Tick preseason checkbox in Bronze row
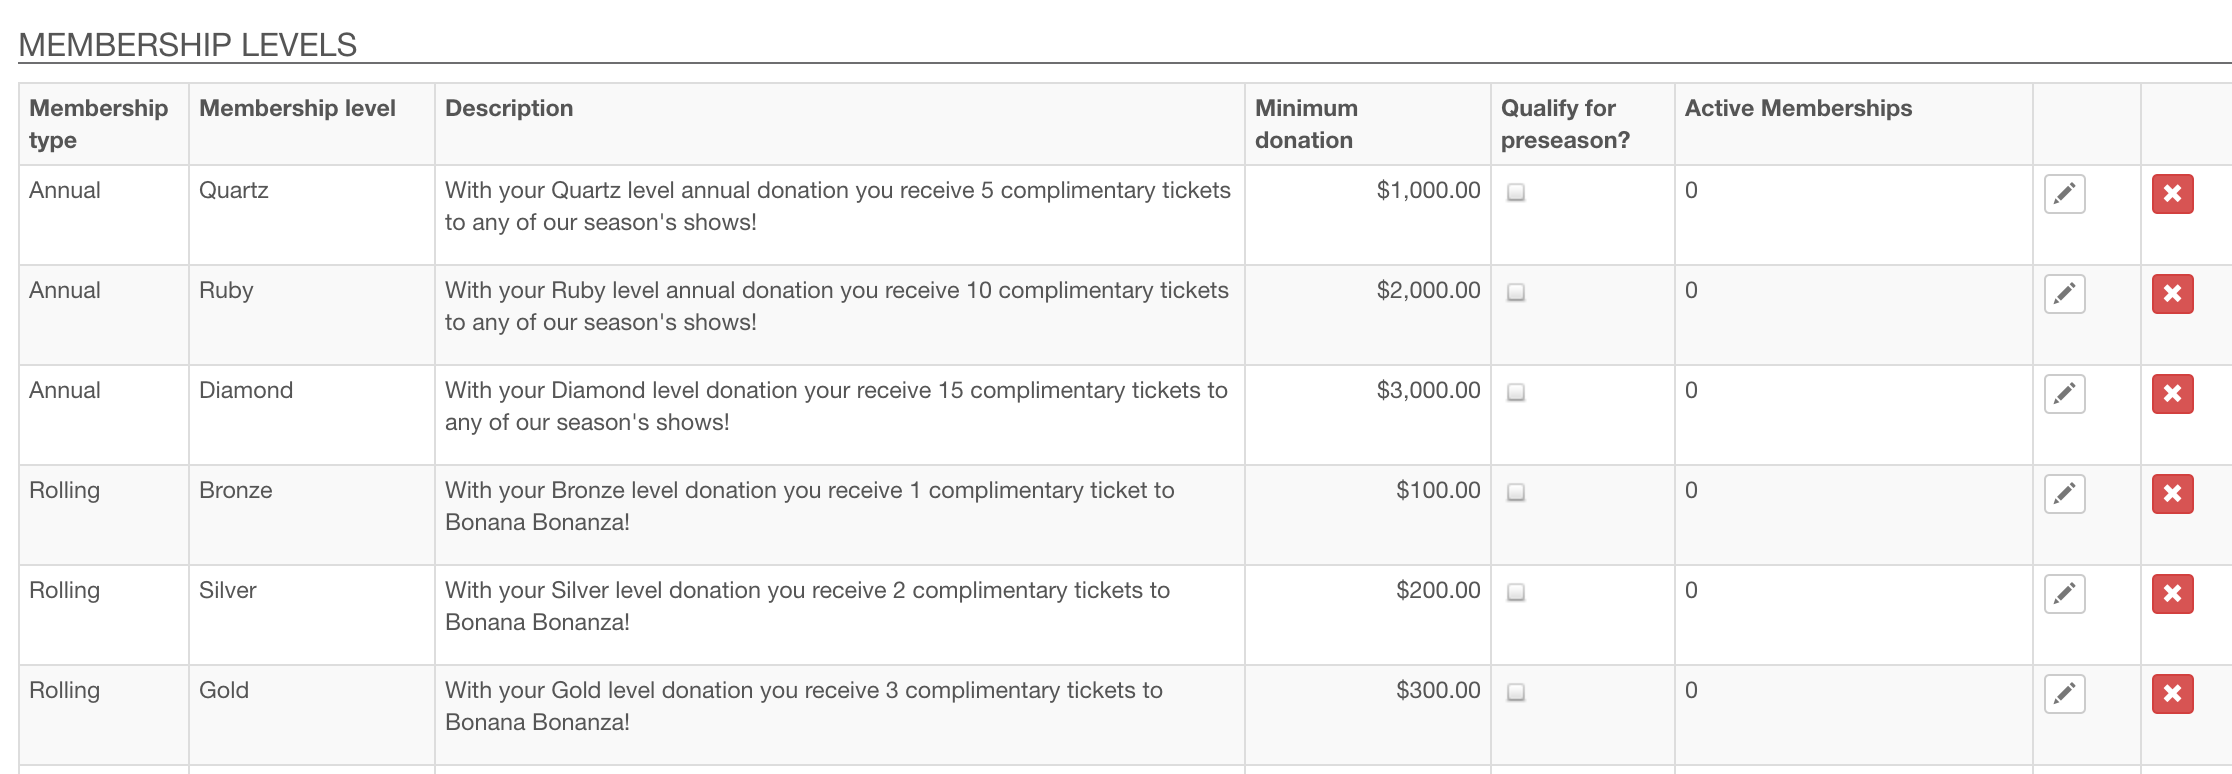Screen dimensions: 2232x774 pos(1516,492)
